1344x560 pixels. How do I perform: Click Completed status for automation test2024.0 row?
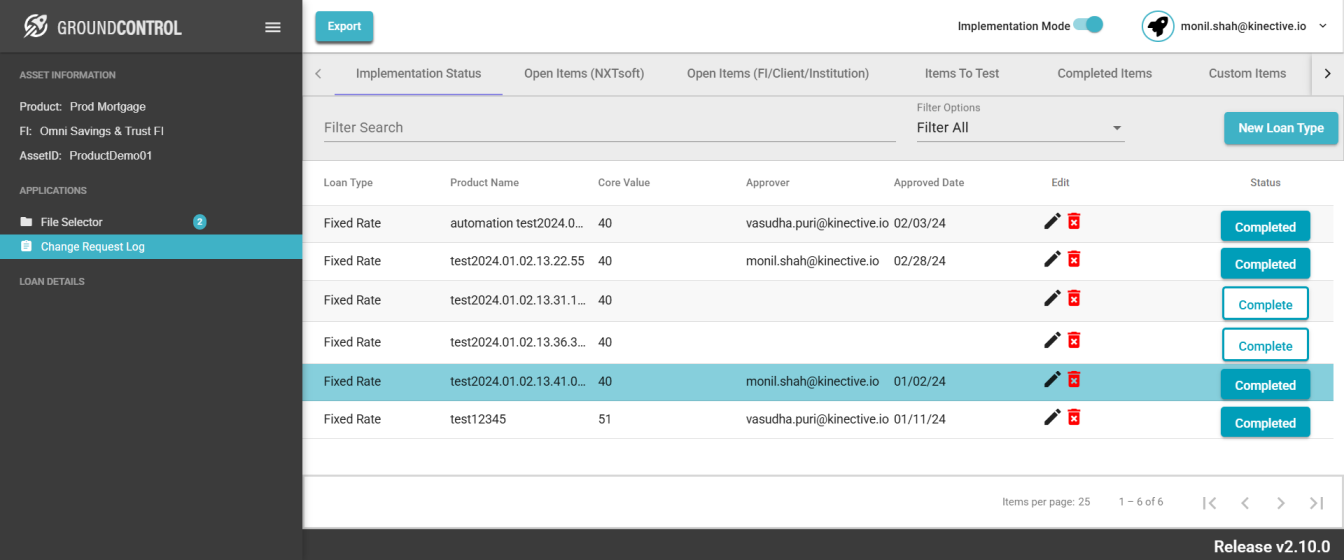1265,227
